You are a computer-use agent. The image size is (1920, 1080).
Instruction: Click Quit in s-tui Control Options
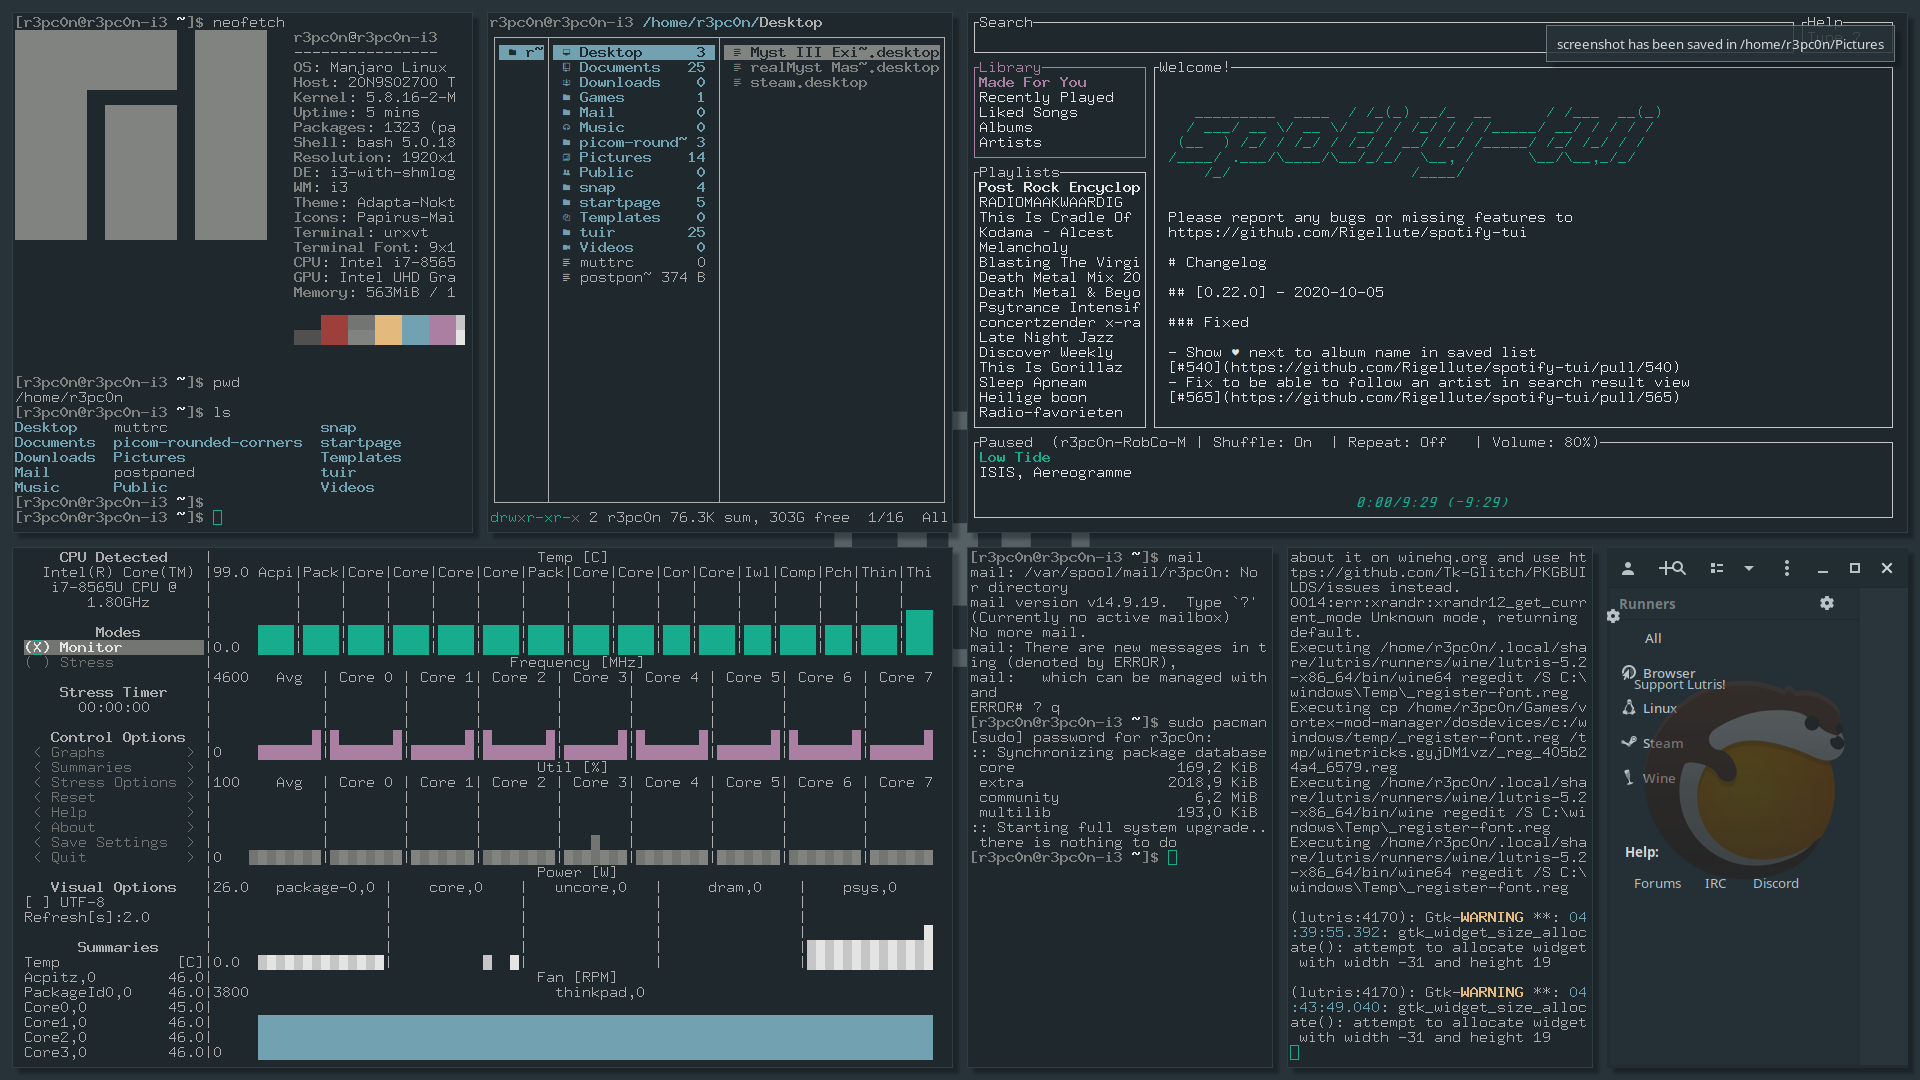[x=113, y=857]
